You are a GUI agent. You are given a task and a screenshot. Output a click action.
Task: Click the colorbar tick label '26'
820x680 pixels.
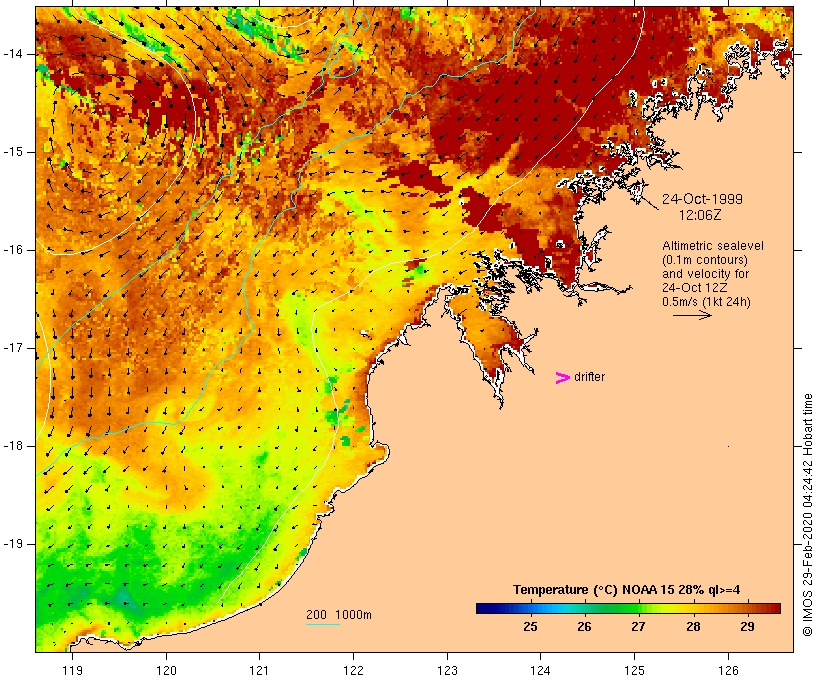click(585, 627)
